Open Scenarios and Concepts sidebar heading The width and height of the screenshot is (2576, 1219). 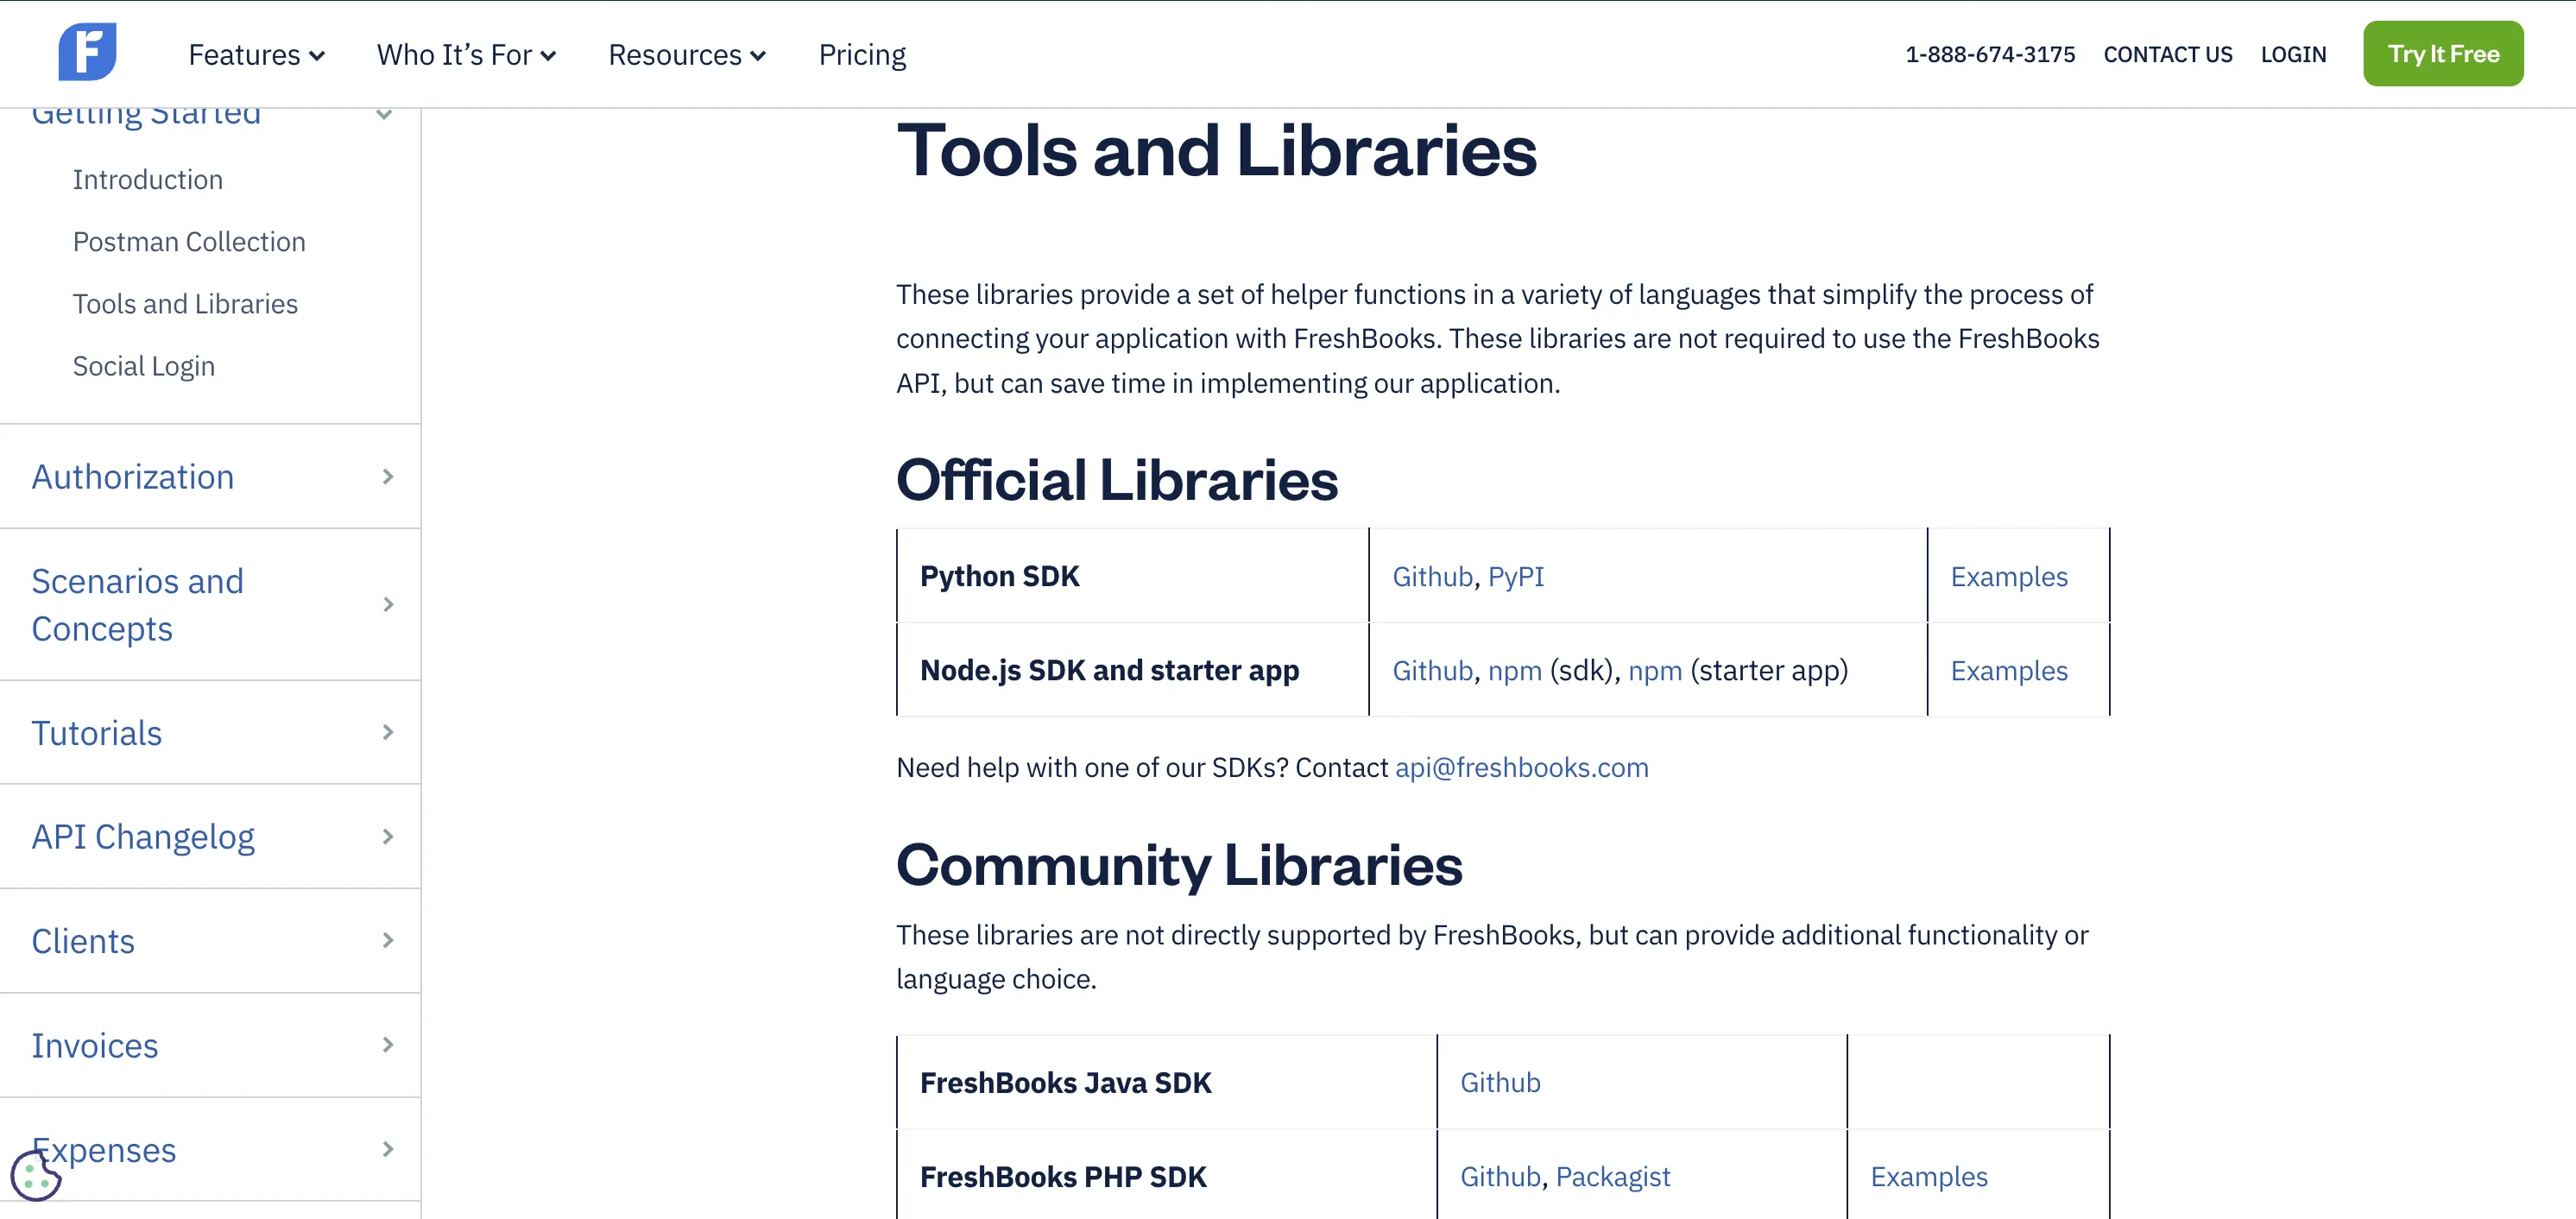[138, 605]
